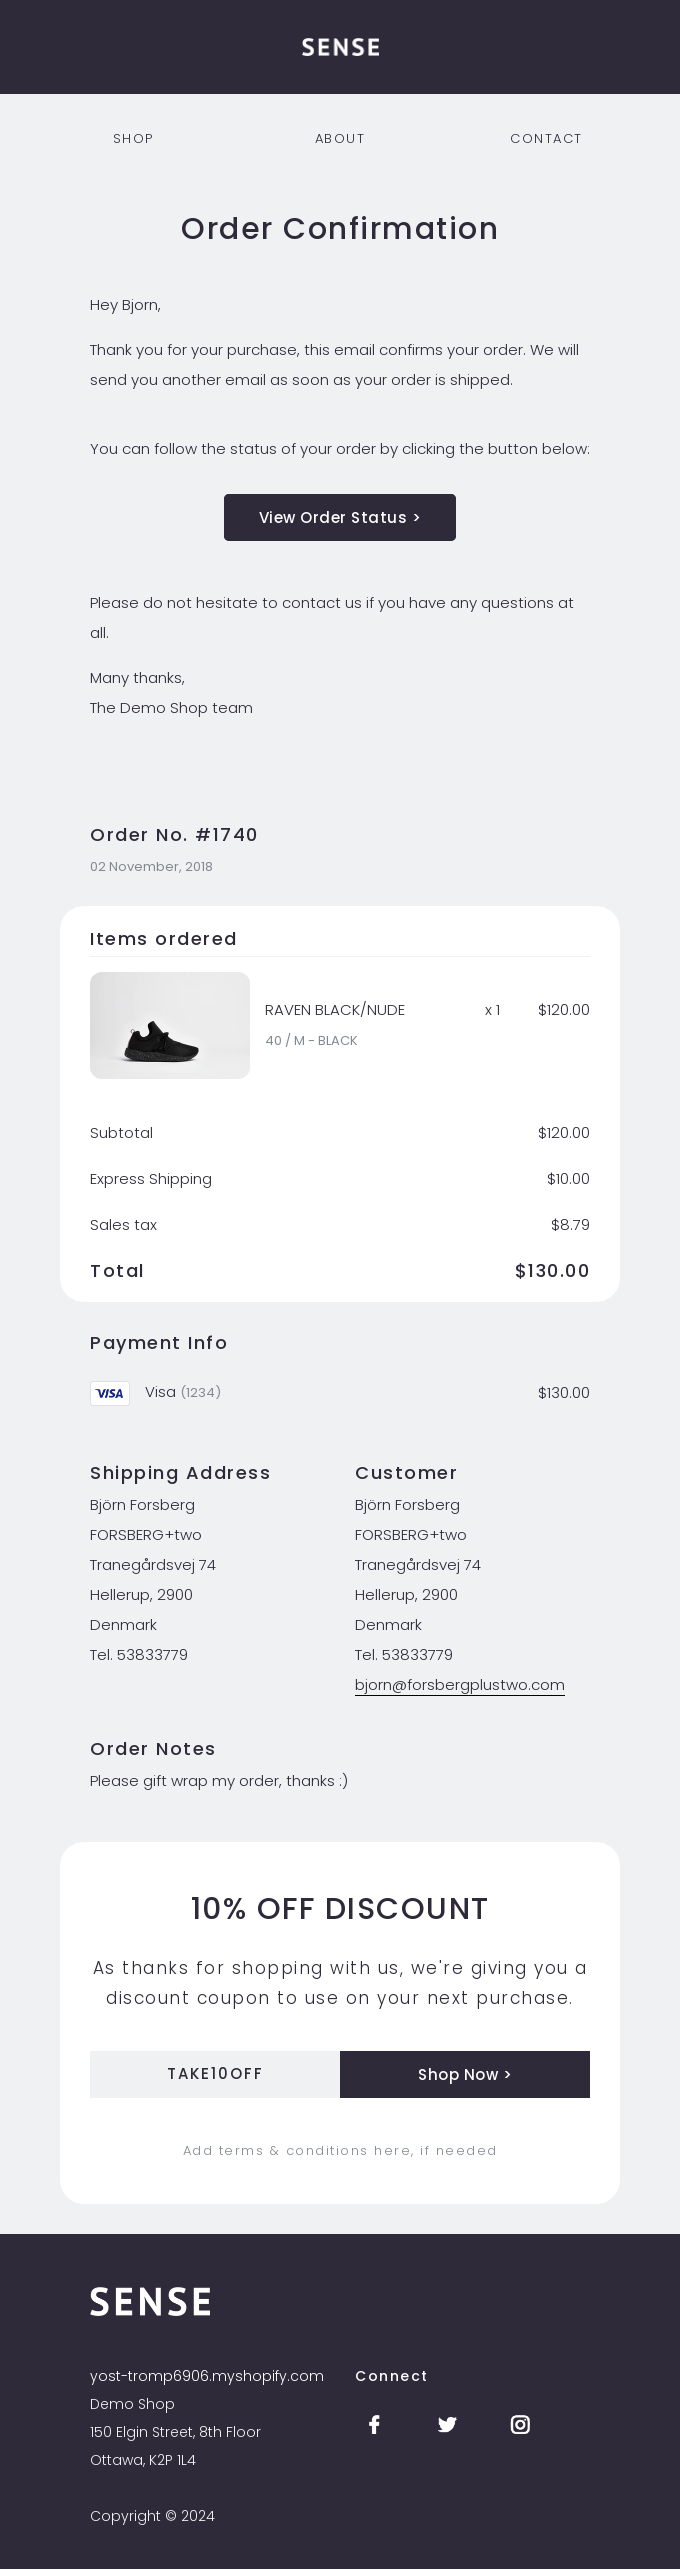680x2569 pixels.
Task: Click the Order No. #1740 heading
Action: pos(174,835)
